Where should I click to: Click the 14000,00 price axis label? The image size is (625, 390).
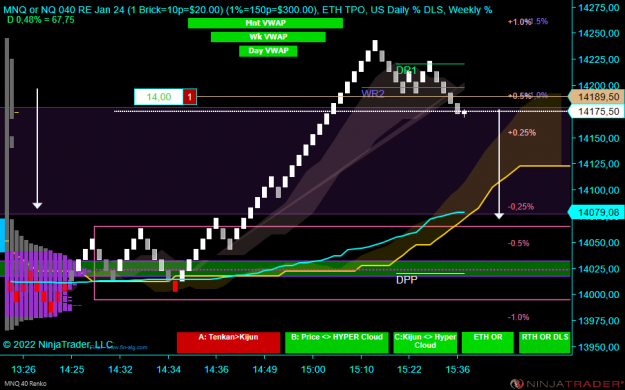[x=598, y=295]
